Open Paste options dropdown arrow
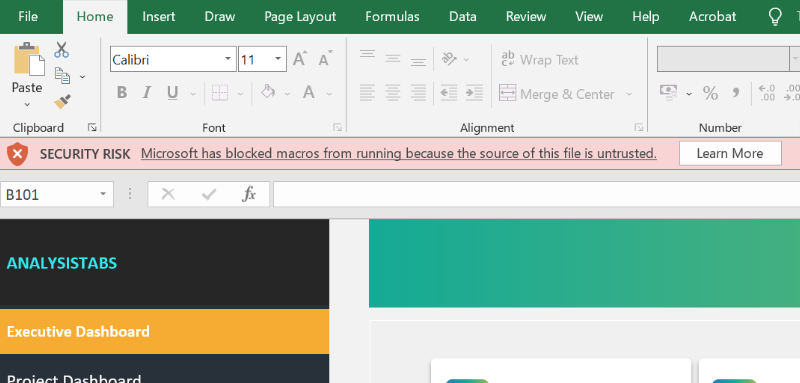The width and height of the screenshot is (800, 383). (27, 105)
